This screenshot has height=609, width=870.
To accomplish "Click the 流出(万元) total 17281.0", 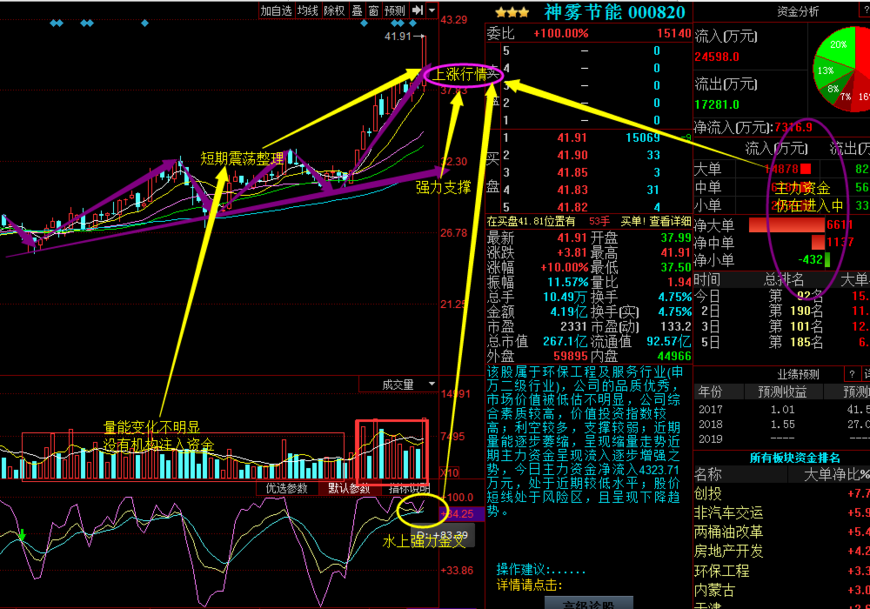I will (717, 104).
